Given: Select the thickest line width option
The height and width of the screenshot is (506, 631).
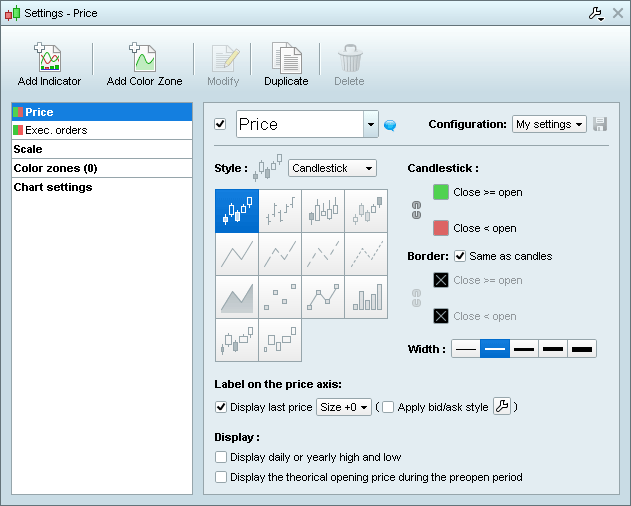Looking at the screenshot, I should pos(581,349).
